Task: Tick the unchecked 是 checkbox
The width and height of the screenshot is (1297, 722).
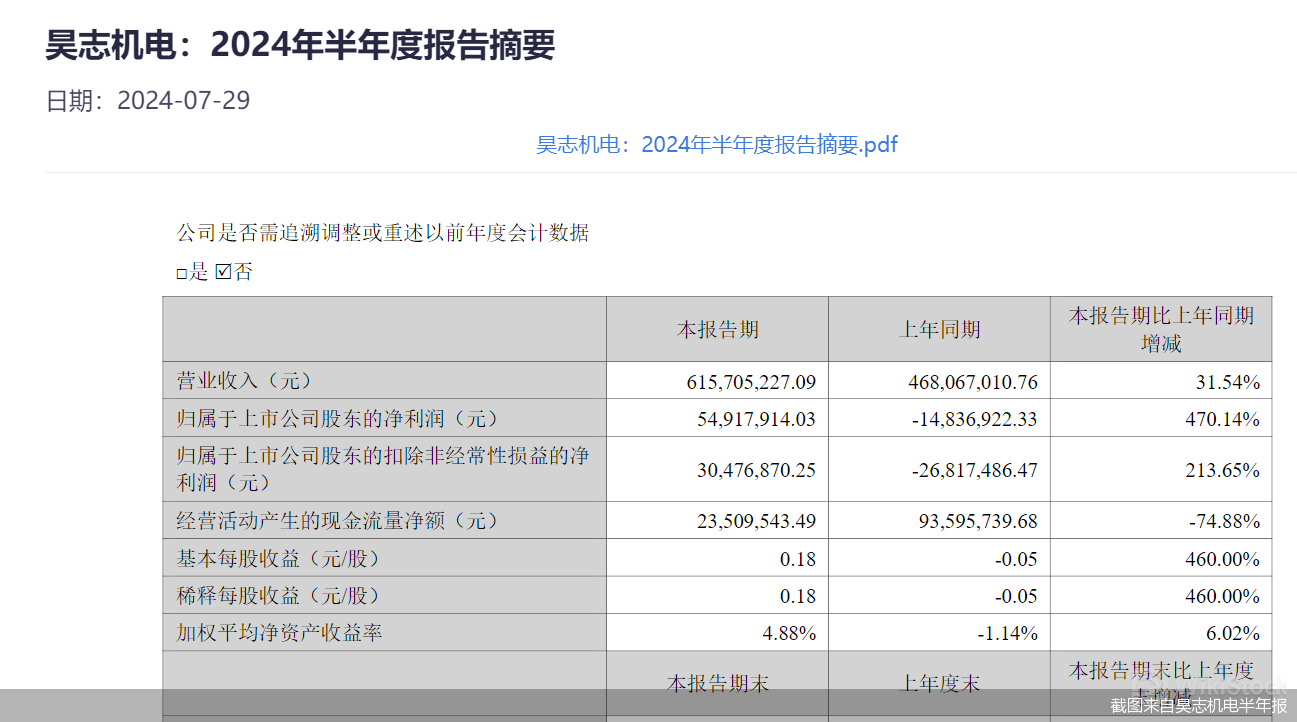Action: 182,273
